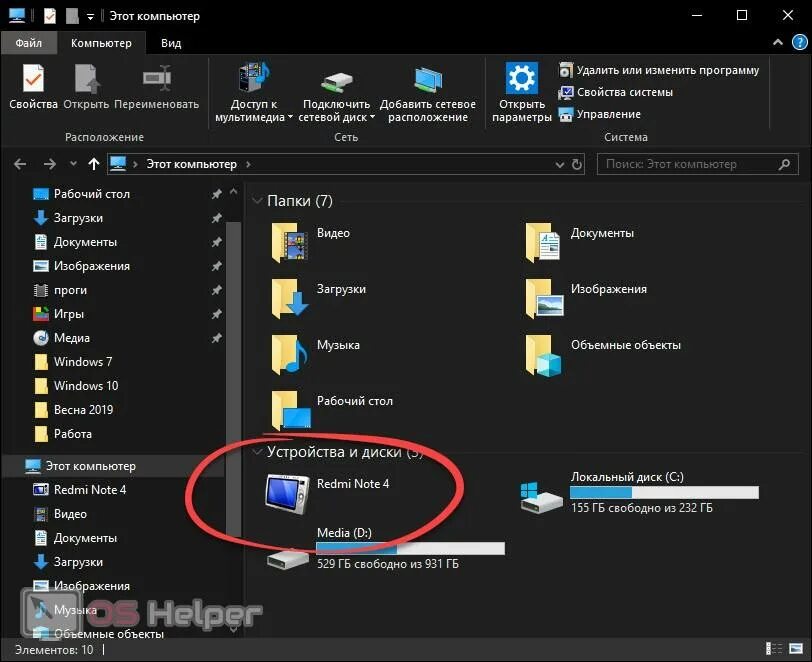The height and width of the screenshot is (662, 812).
Task: Click the properties icon in title bar
Action: click(50, 16)
